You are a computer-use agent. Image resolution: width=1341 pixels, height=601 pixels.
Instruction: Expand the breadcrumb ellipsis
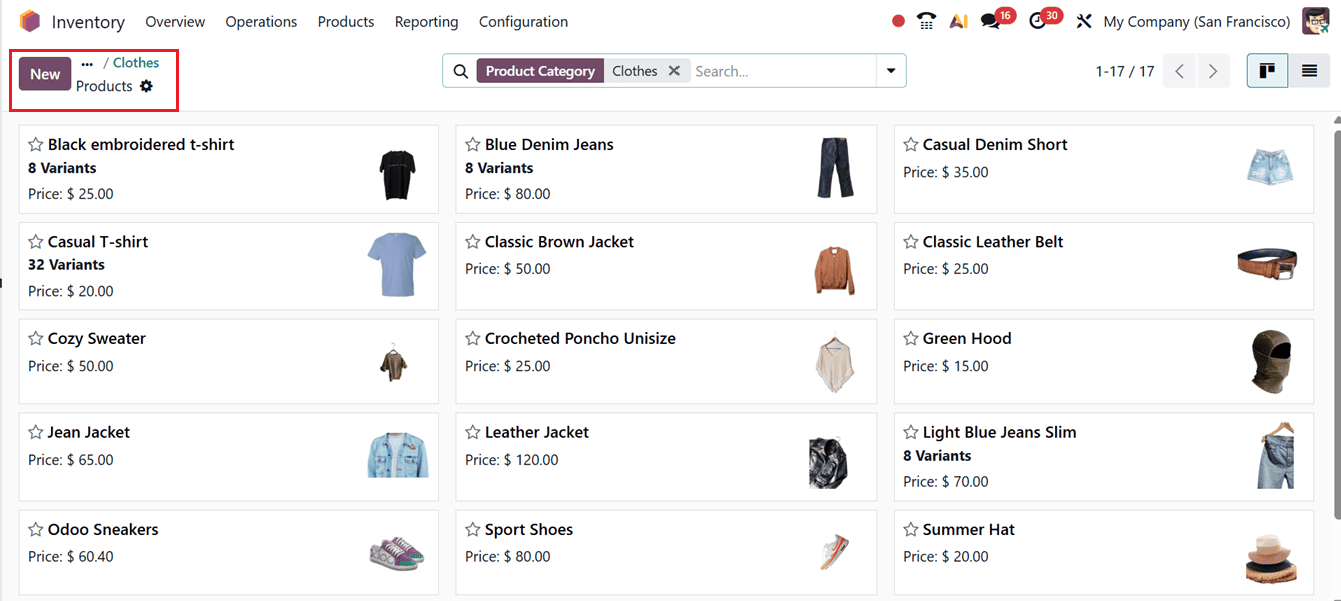point(85,62)
